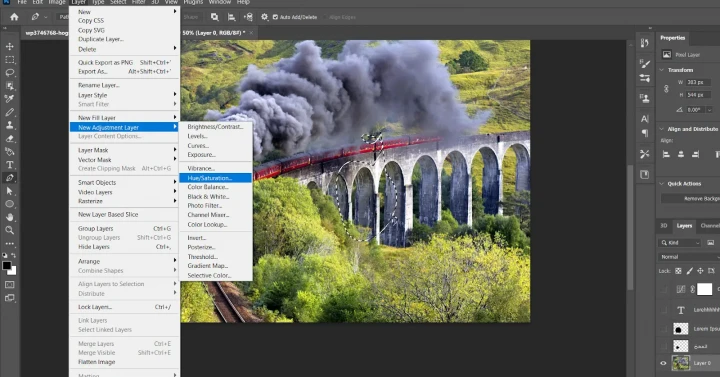Image resolution: width=720 pixels, height=377 pixels.
Task: Select the Eraser tool
Action: (10, 138)
